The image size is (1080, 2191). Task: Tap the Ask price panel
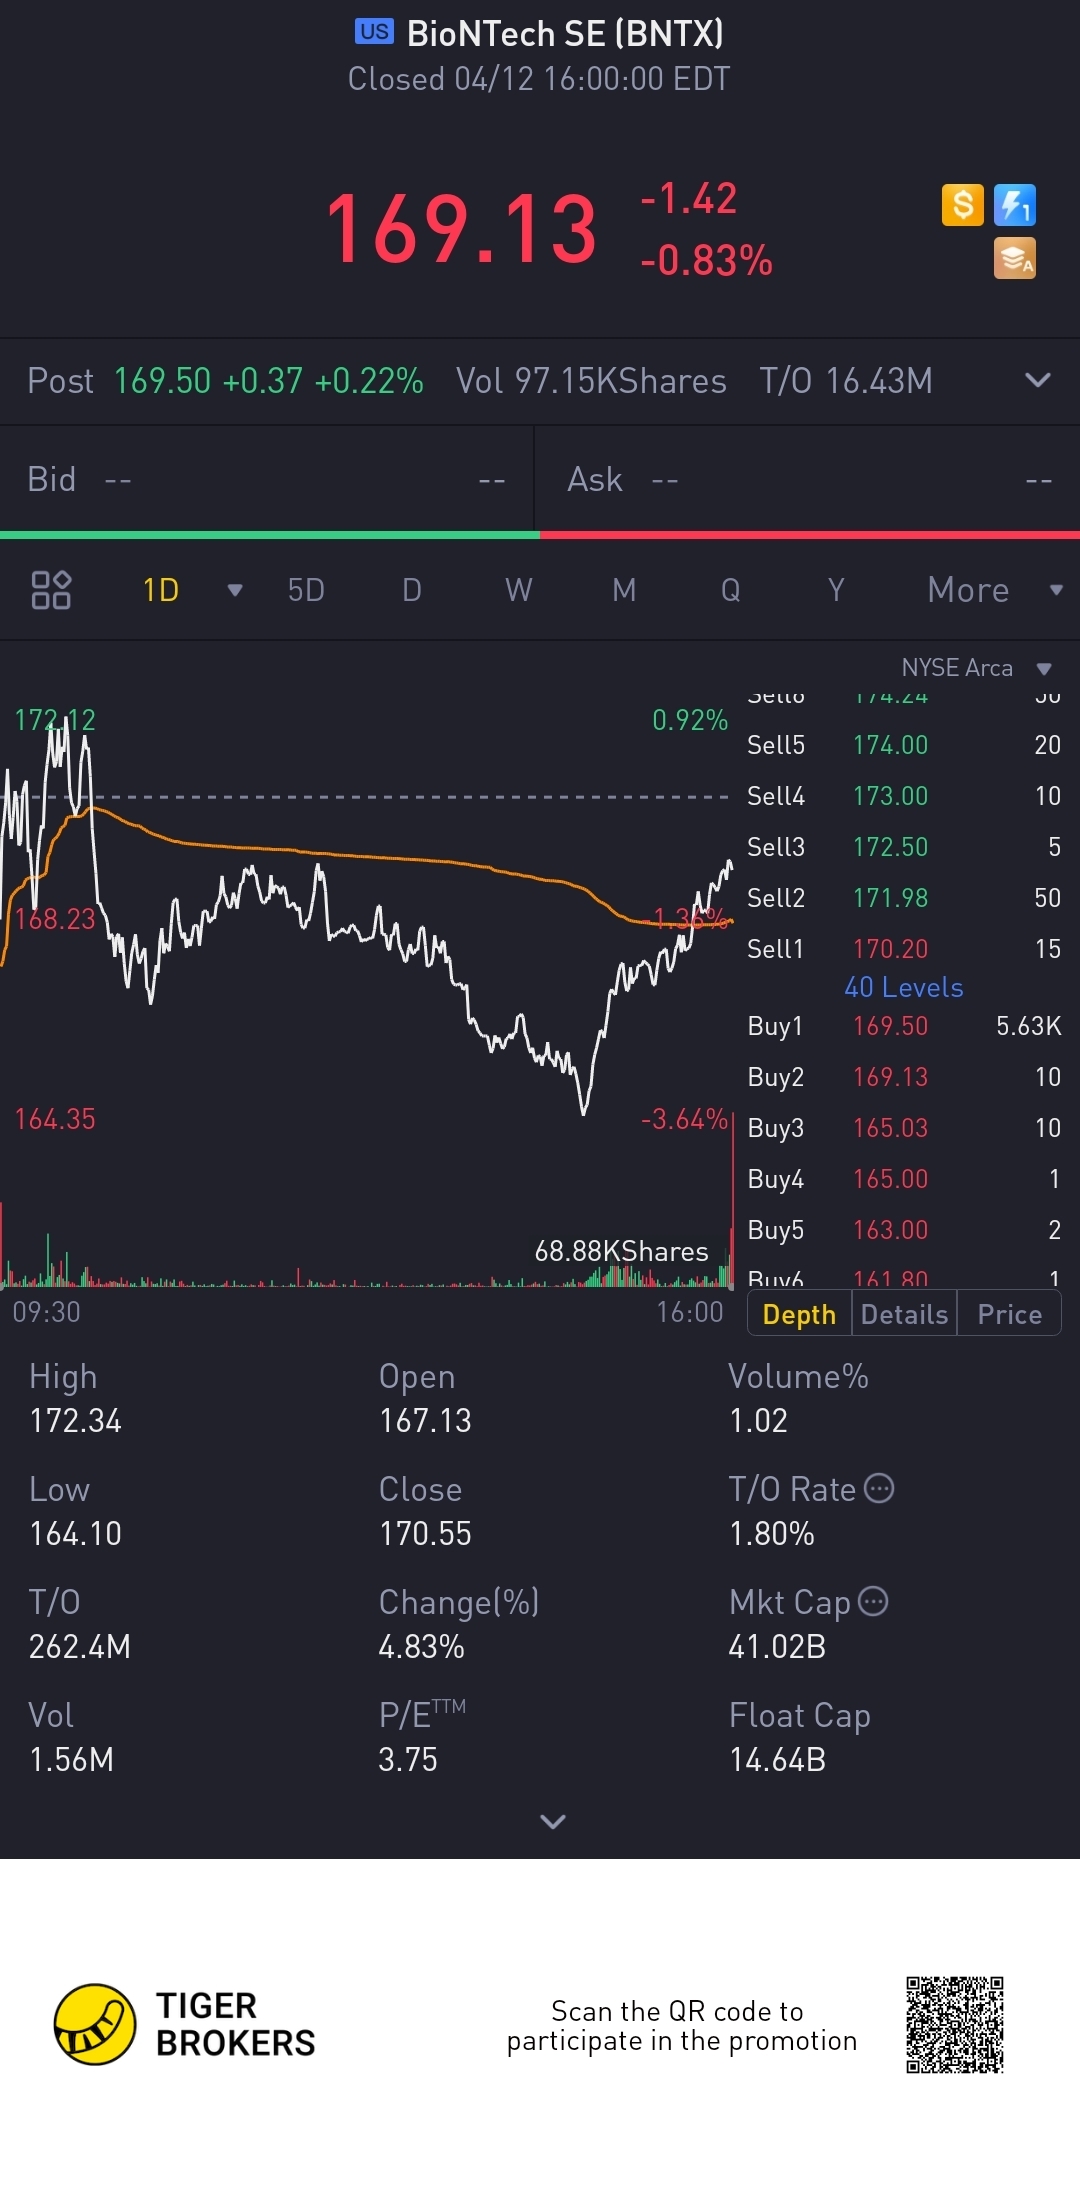click(808, 479)
